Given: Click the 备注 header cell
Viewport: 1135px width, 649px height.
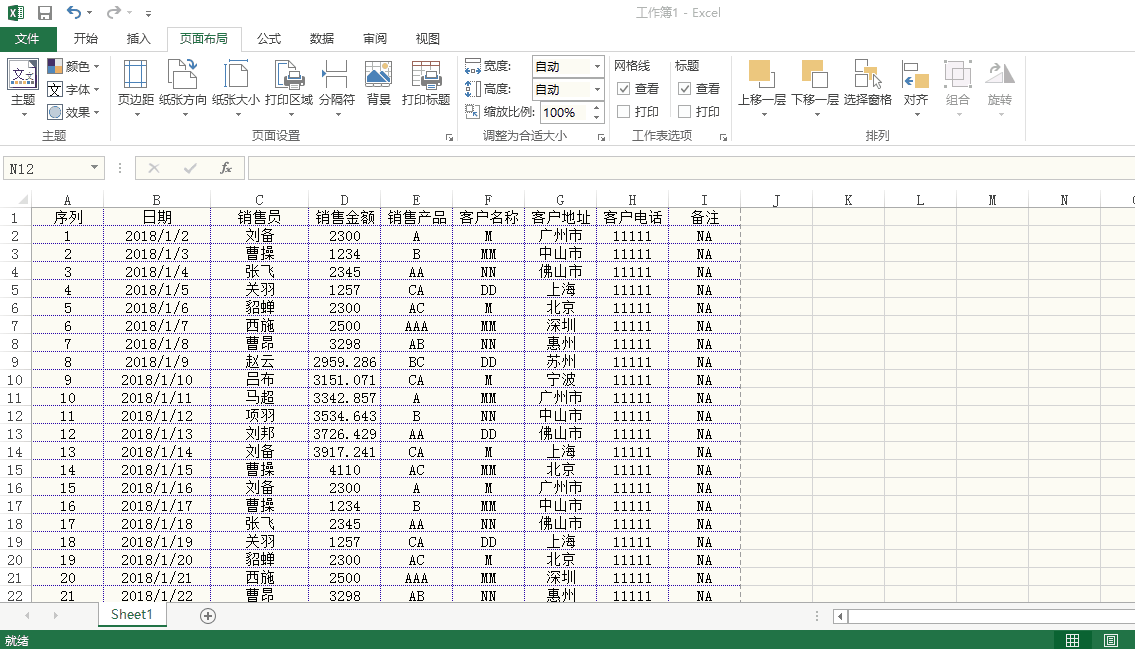Looking at the screenshot, I should click(704, 217).
